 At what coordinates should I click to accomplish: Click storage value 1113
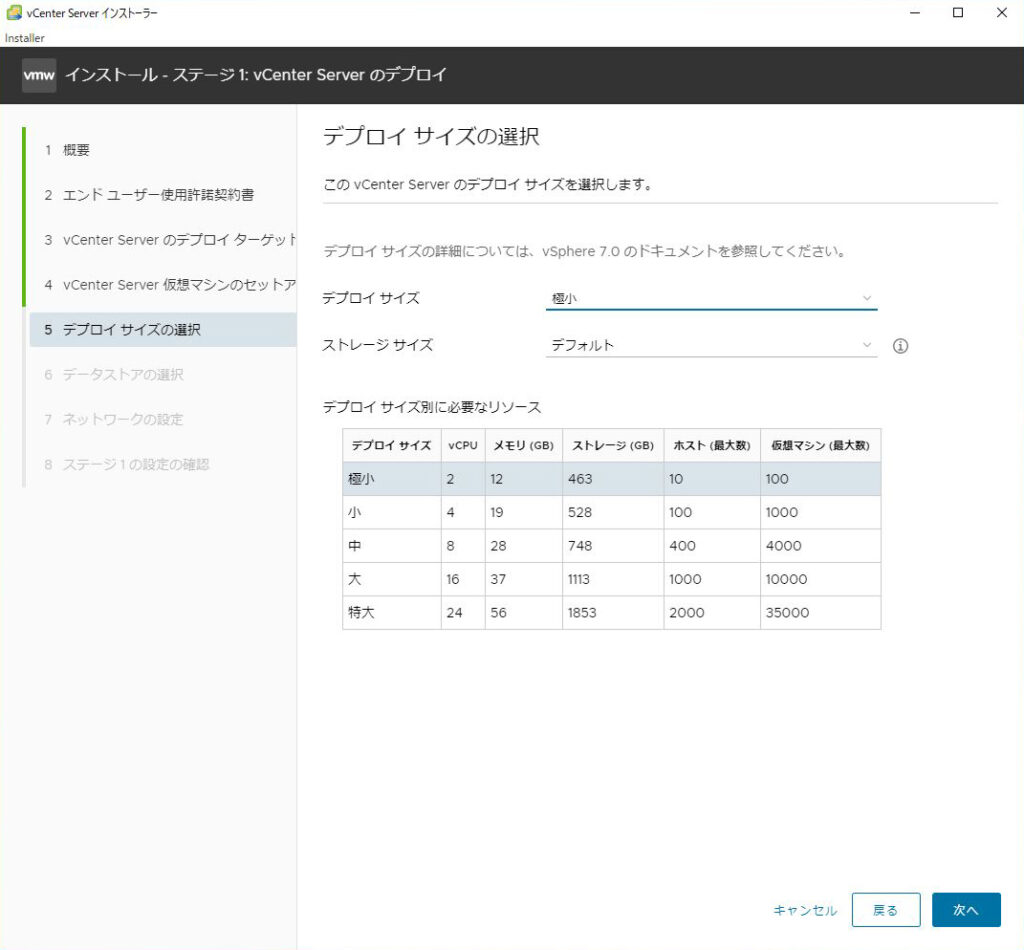[x=579, y=579]
